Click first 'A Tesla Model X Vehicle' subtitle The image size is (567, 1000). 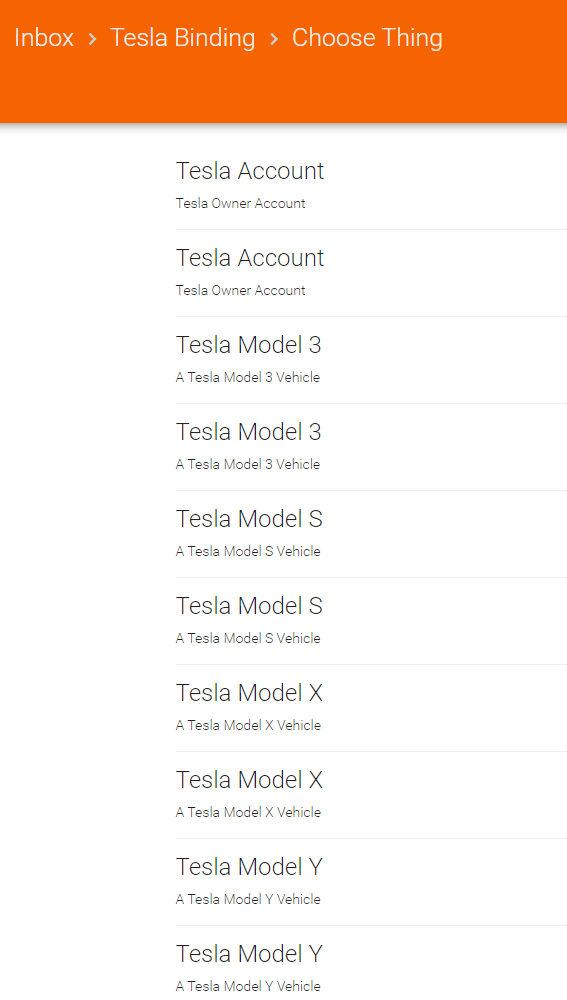248,725
